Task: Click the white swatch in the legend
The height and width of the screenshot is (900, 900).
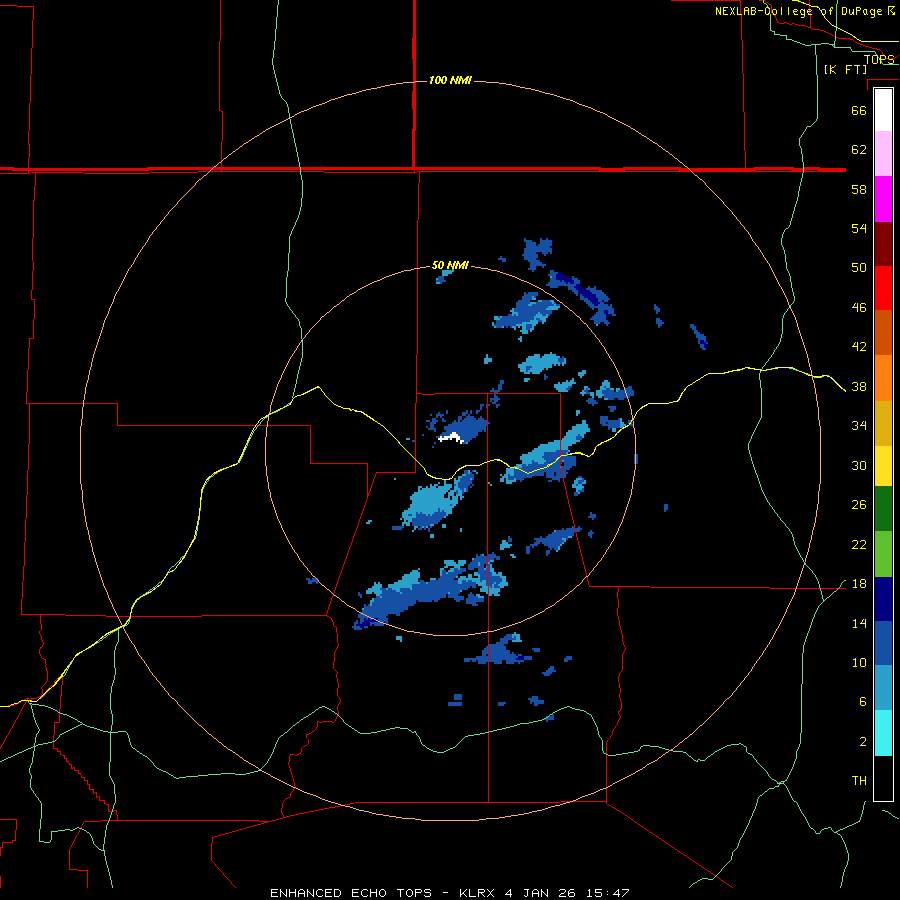Action: [883, 110]
